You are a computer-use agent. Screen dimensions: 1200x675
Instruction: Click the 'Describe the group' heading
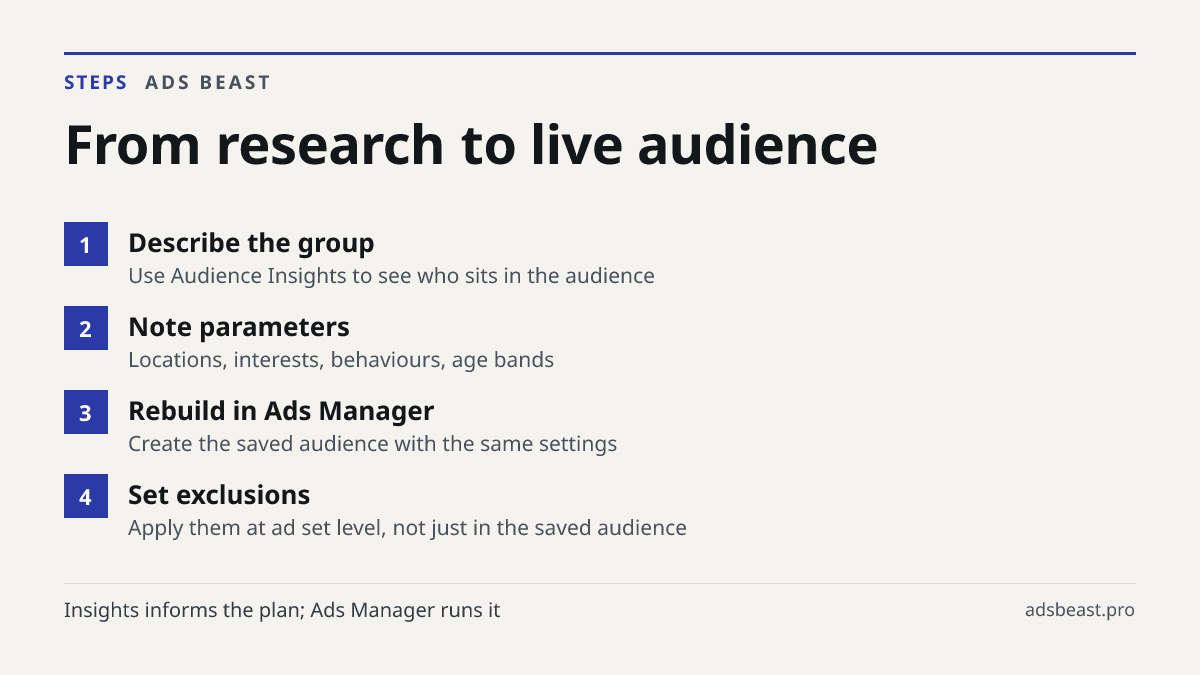[251, 243]
